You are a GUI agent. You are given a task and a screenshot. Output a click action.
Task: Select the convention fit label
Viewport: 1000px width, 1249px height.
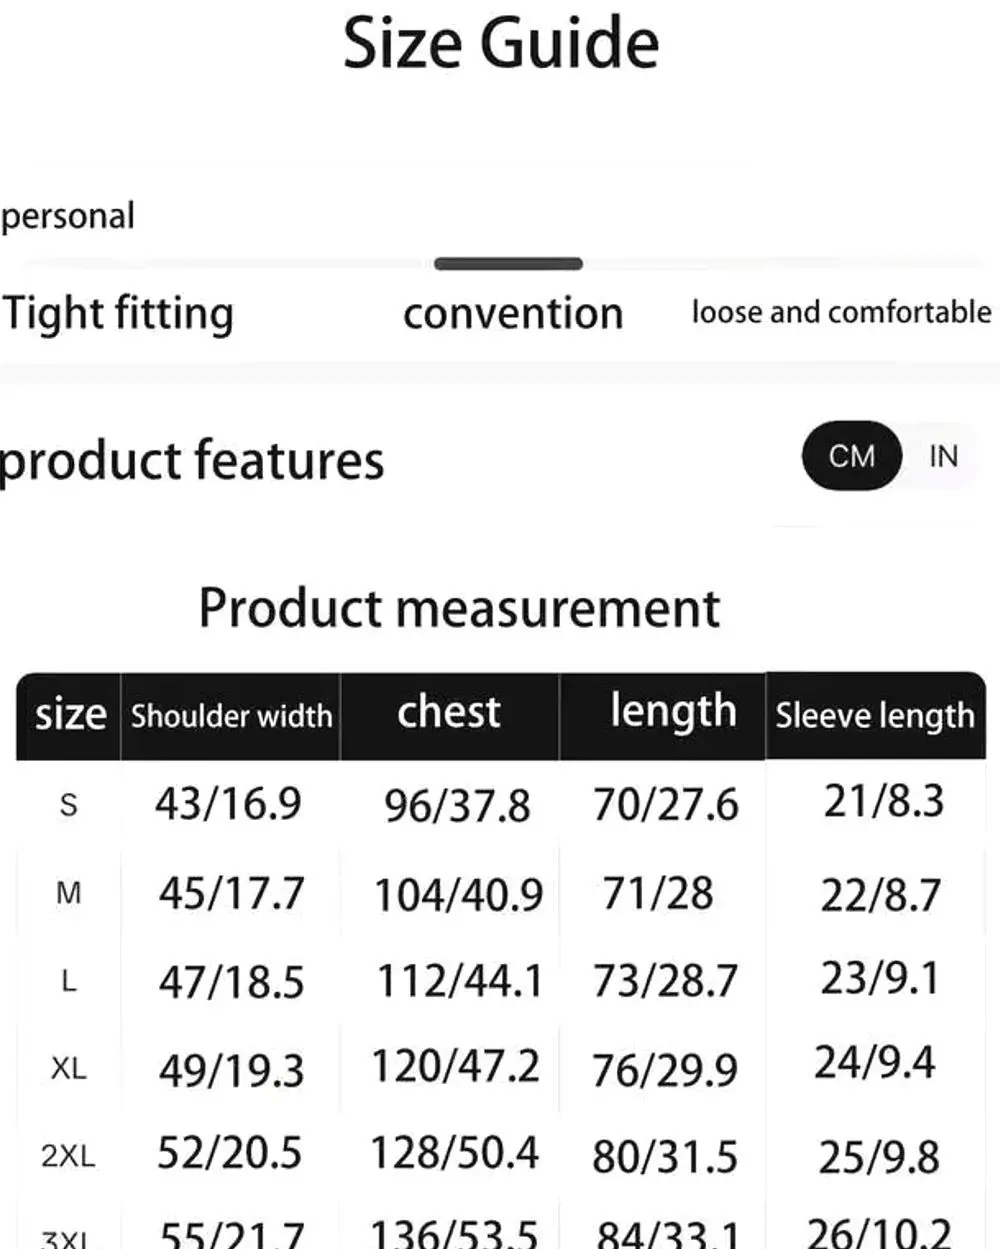click(x=513, y=313)
